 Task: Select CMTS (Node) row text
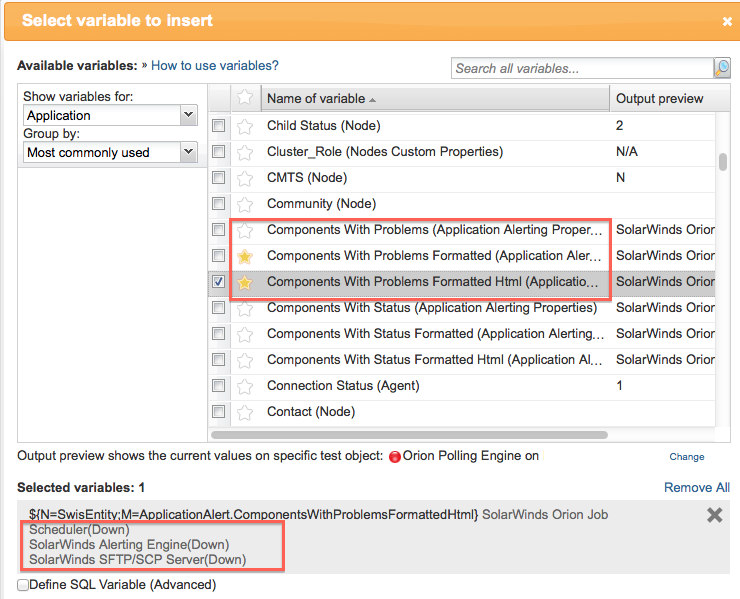pyautogui.click(x=307, y=177)
